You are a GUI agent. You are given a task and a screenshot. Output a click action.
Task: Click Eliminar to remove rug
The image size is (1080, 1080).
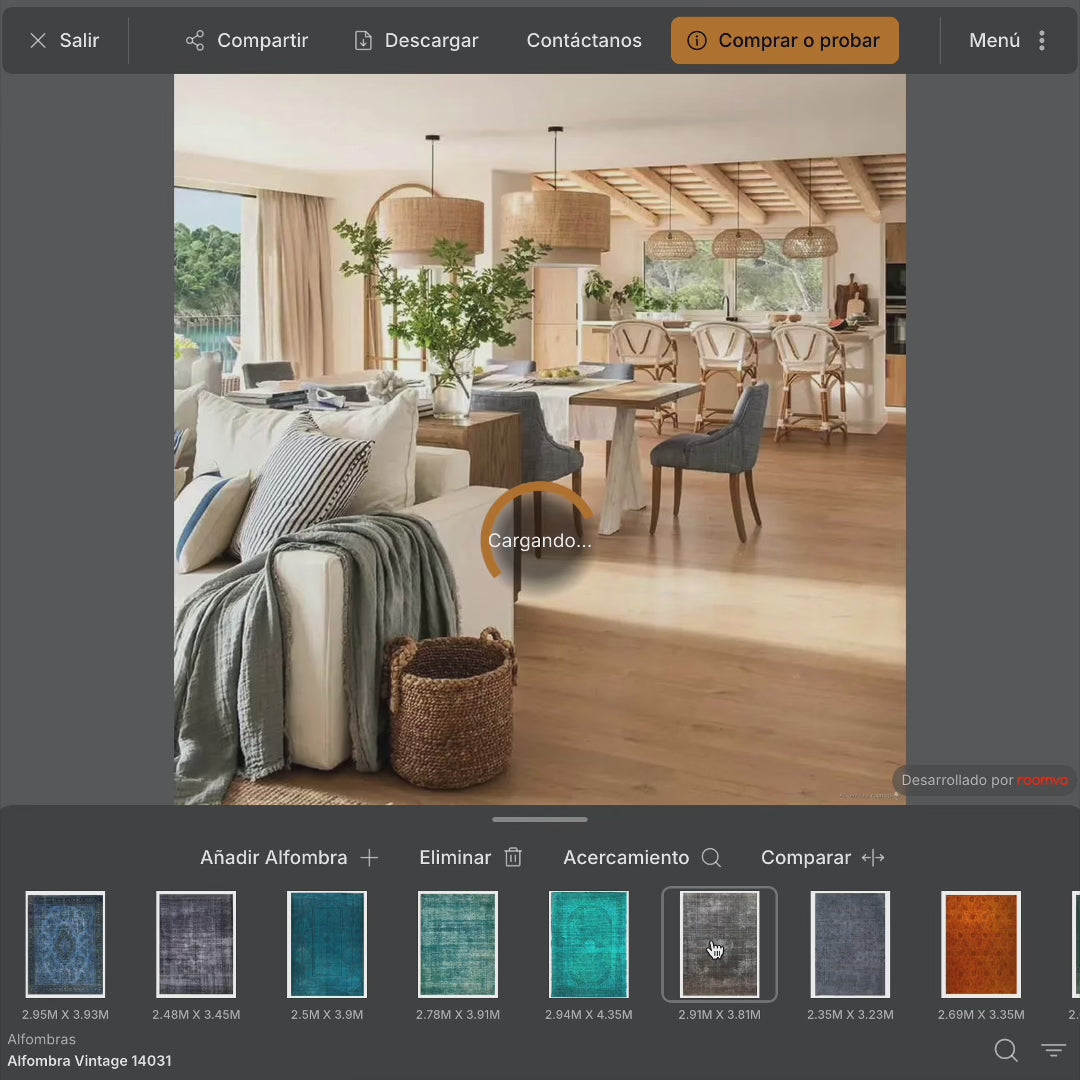[455, 858]
